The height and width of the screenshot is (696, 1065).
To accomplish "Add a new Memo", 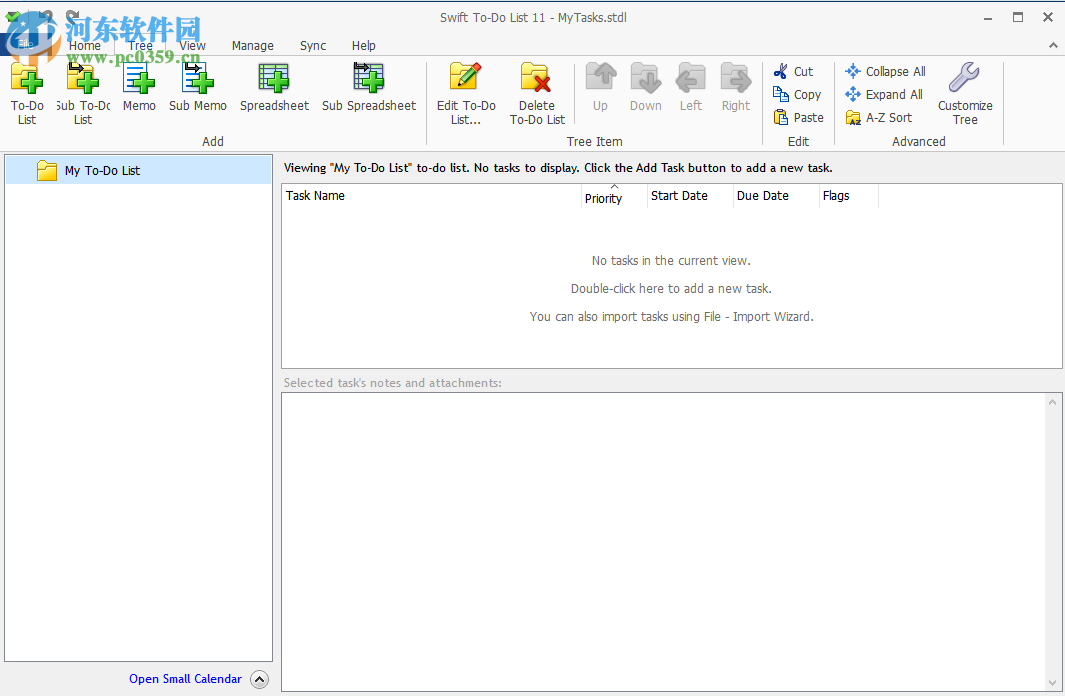I will point(139,87).
